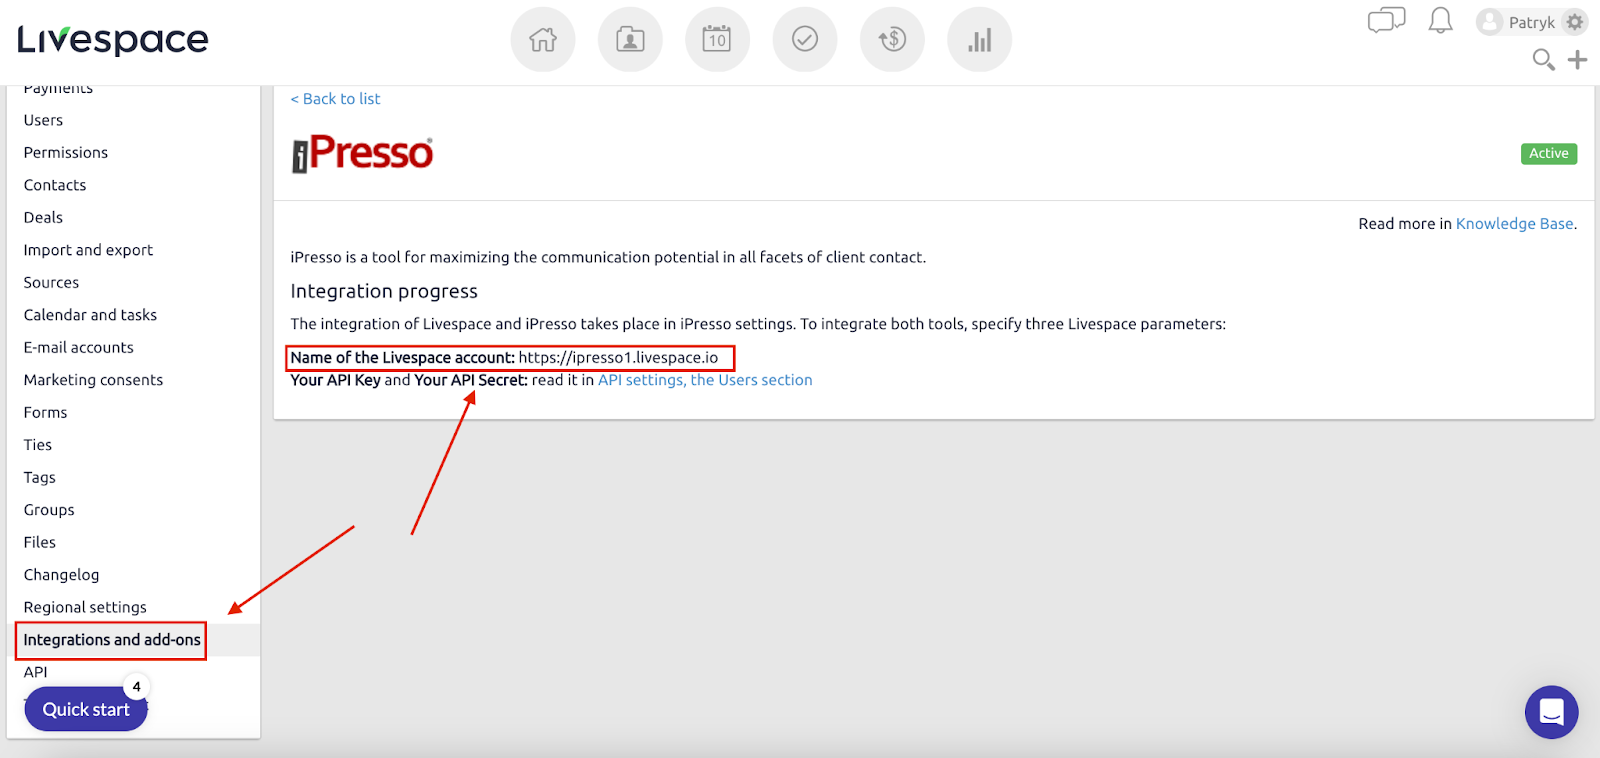Open Import and export settings
Image resolution: width=1600 pixels, height=758 pixels.
[x=88, y=250]
